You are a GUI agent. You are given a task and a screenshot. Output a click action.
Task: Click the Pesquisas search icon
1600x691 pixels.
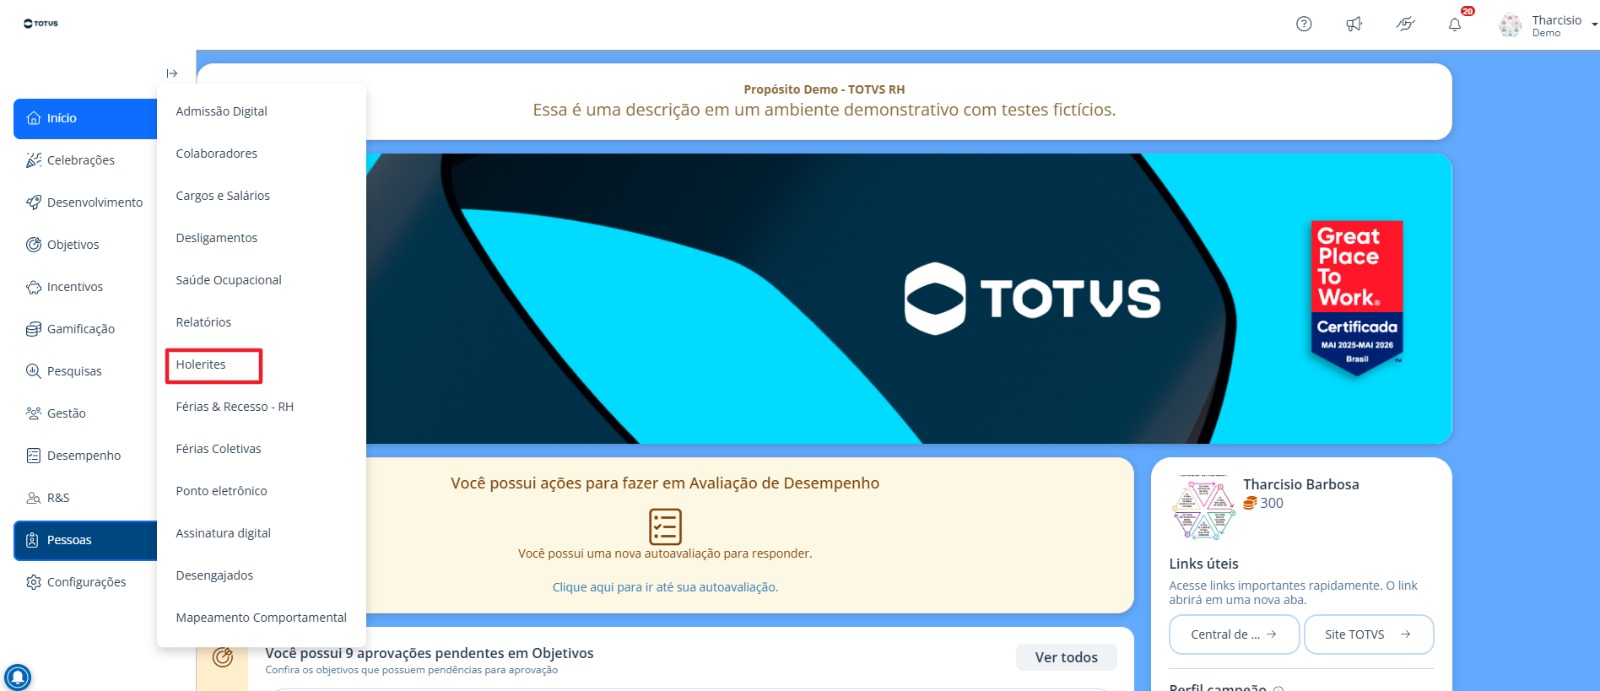pyautogui.click(x=34, y=371)
